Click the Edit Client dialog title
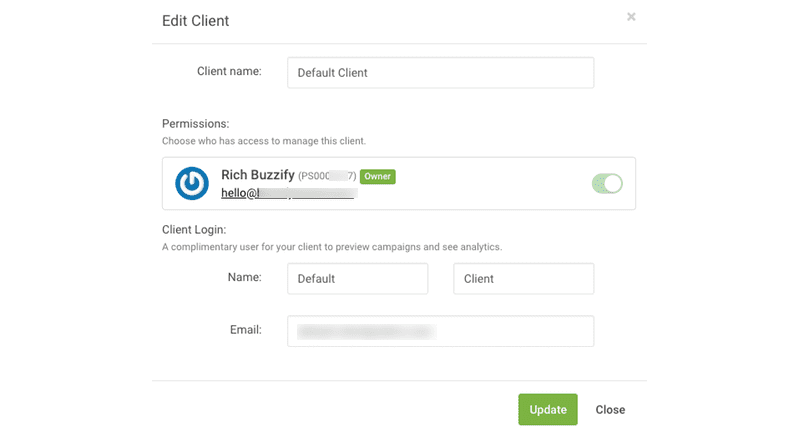Image resolution: width=800 pixels, height=437 pixels. point(194,21)
